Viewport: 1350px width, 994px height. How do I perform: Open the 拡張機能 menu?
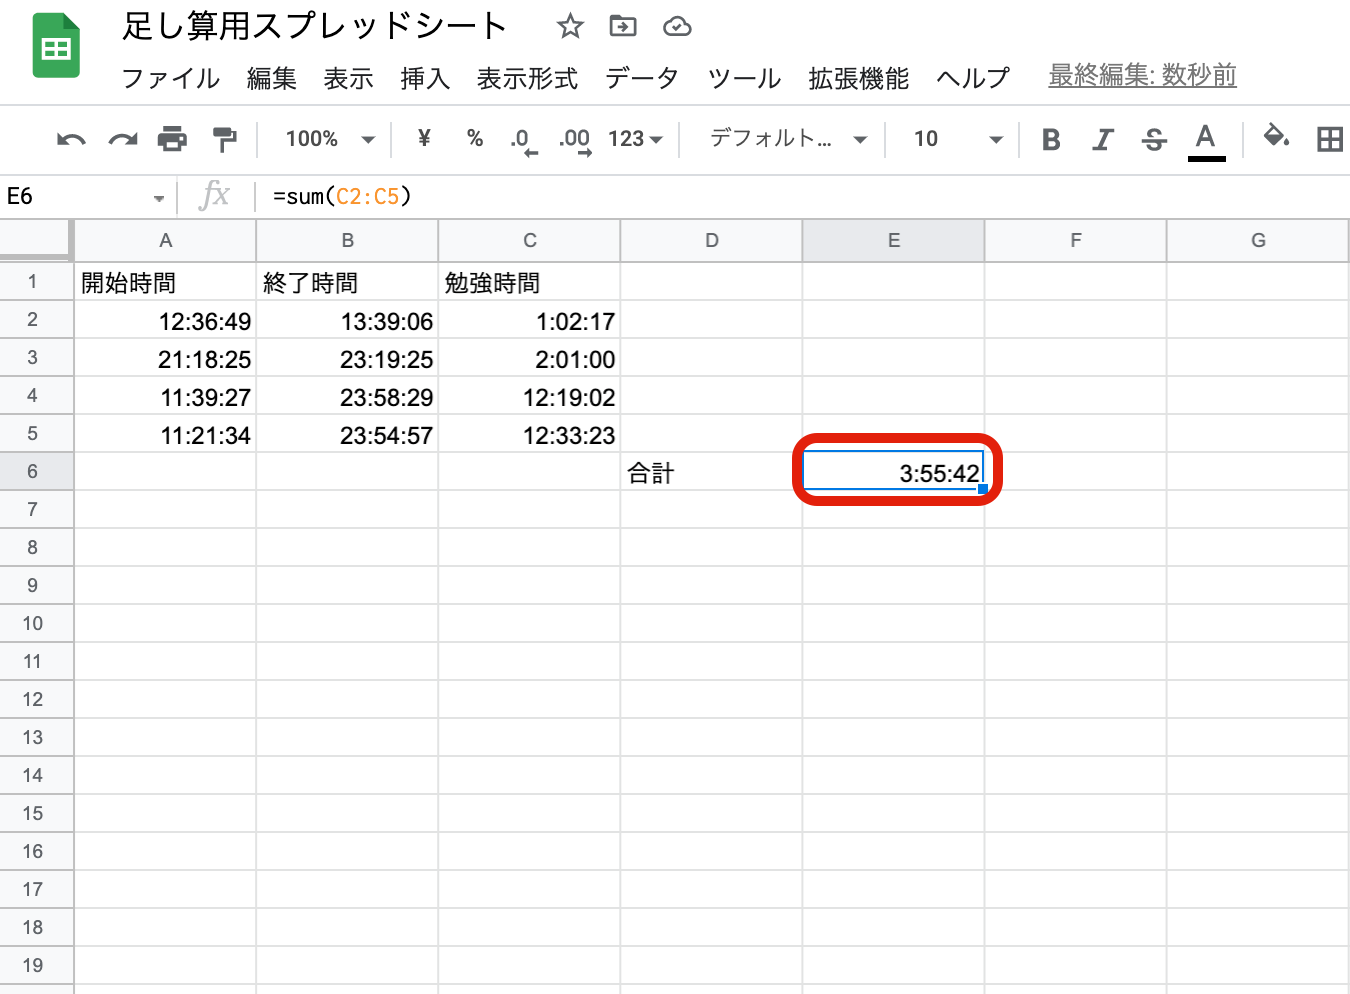click(858, 78)
